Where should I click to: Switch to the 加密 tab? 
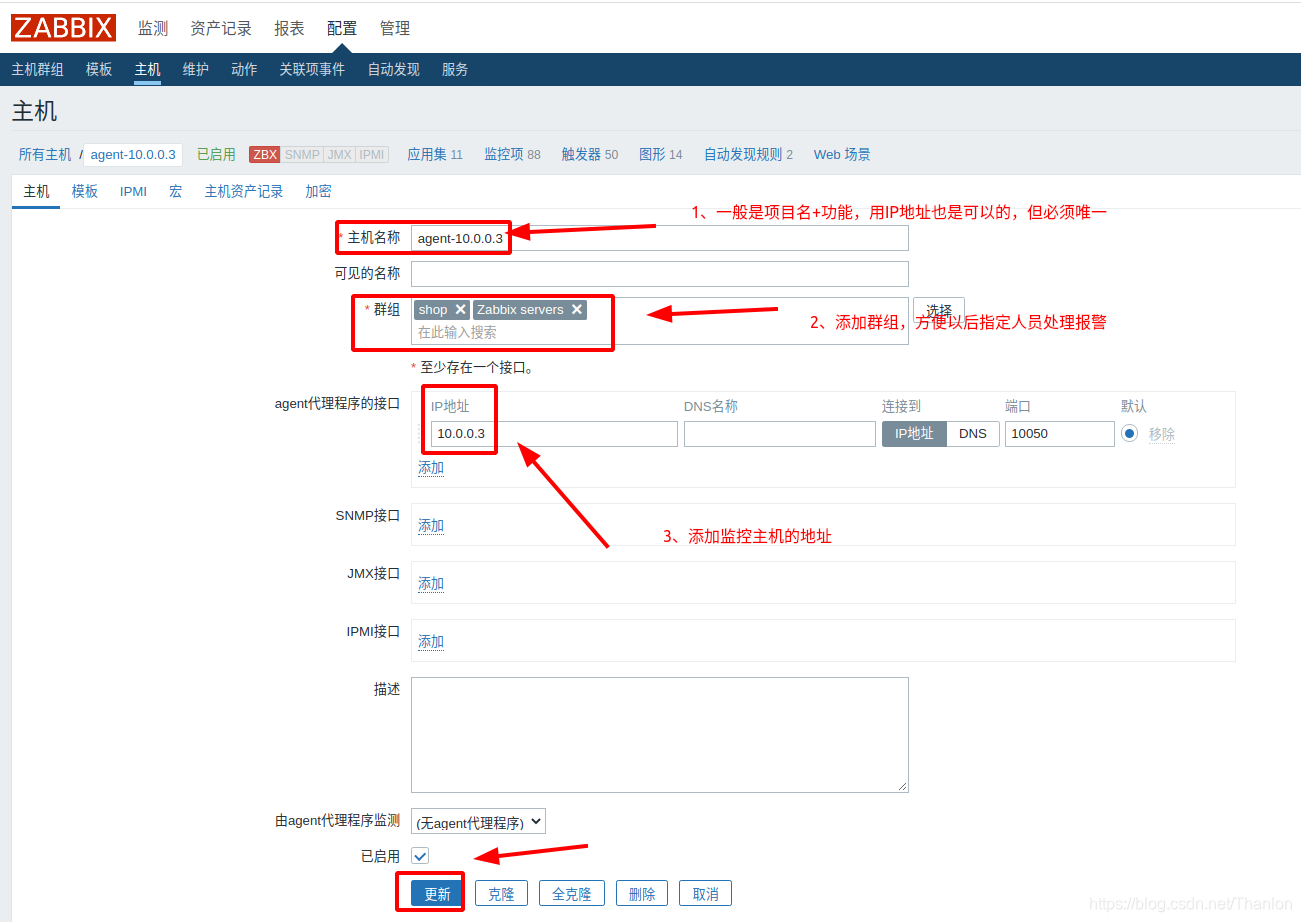(318, 191)
